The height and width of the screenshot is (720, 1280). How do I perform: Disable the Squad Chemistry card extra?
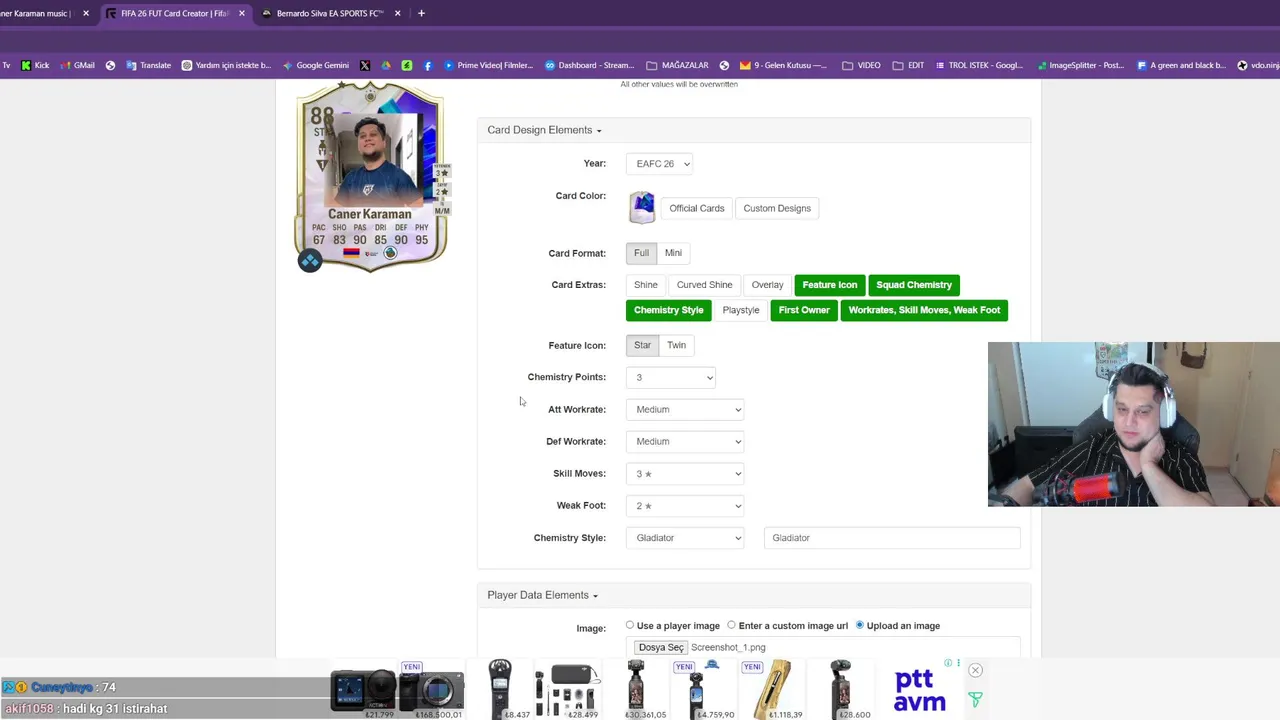[x=914, y=285]
